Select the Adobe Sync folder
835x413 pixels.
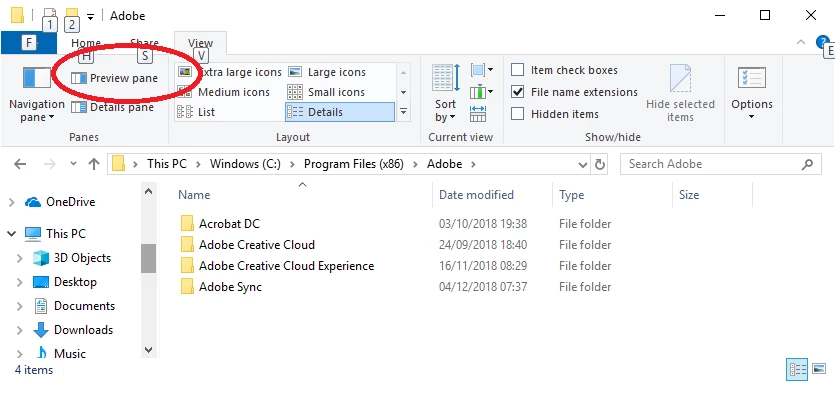(x=231, y=287)
